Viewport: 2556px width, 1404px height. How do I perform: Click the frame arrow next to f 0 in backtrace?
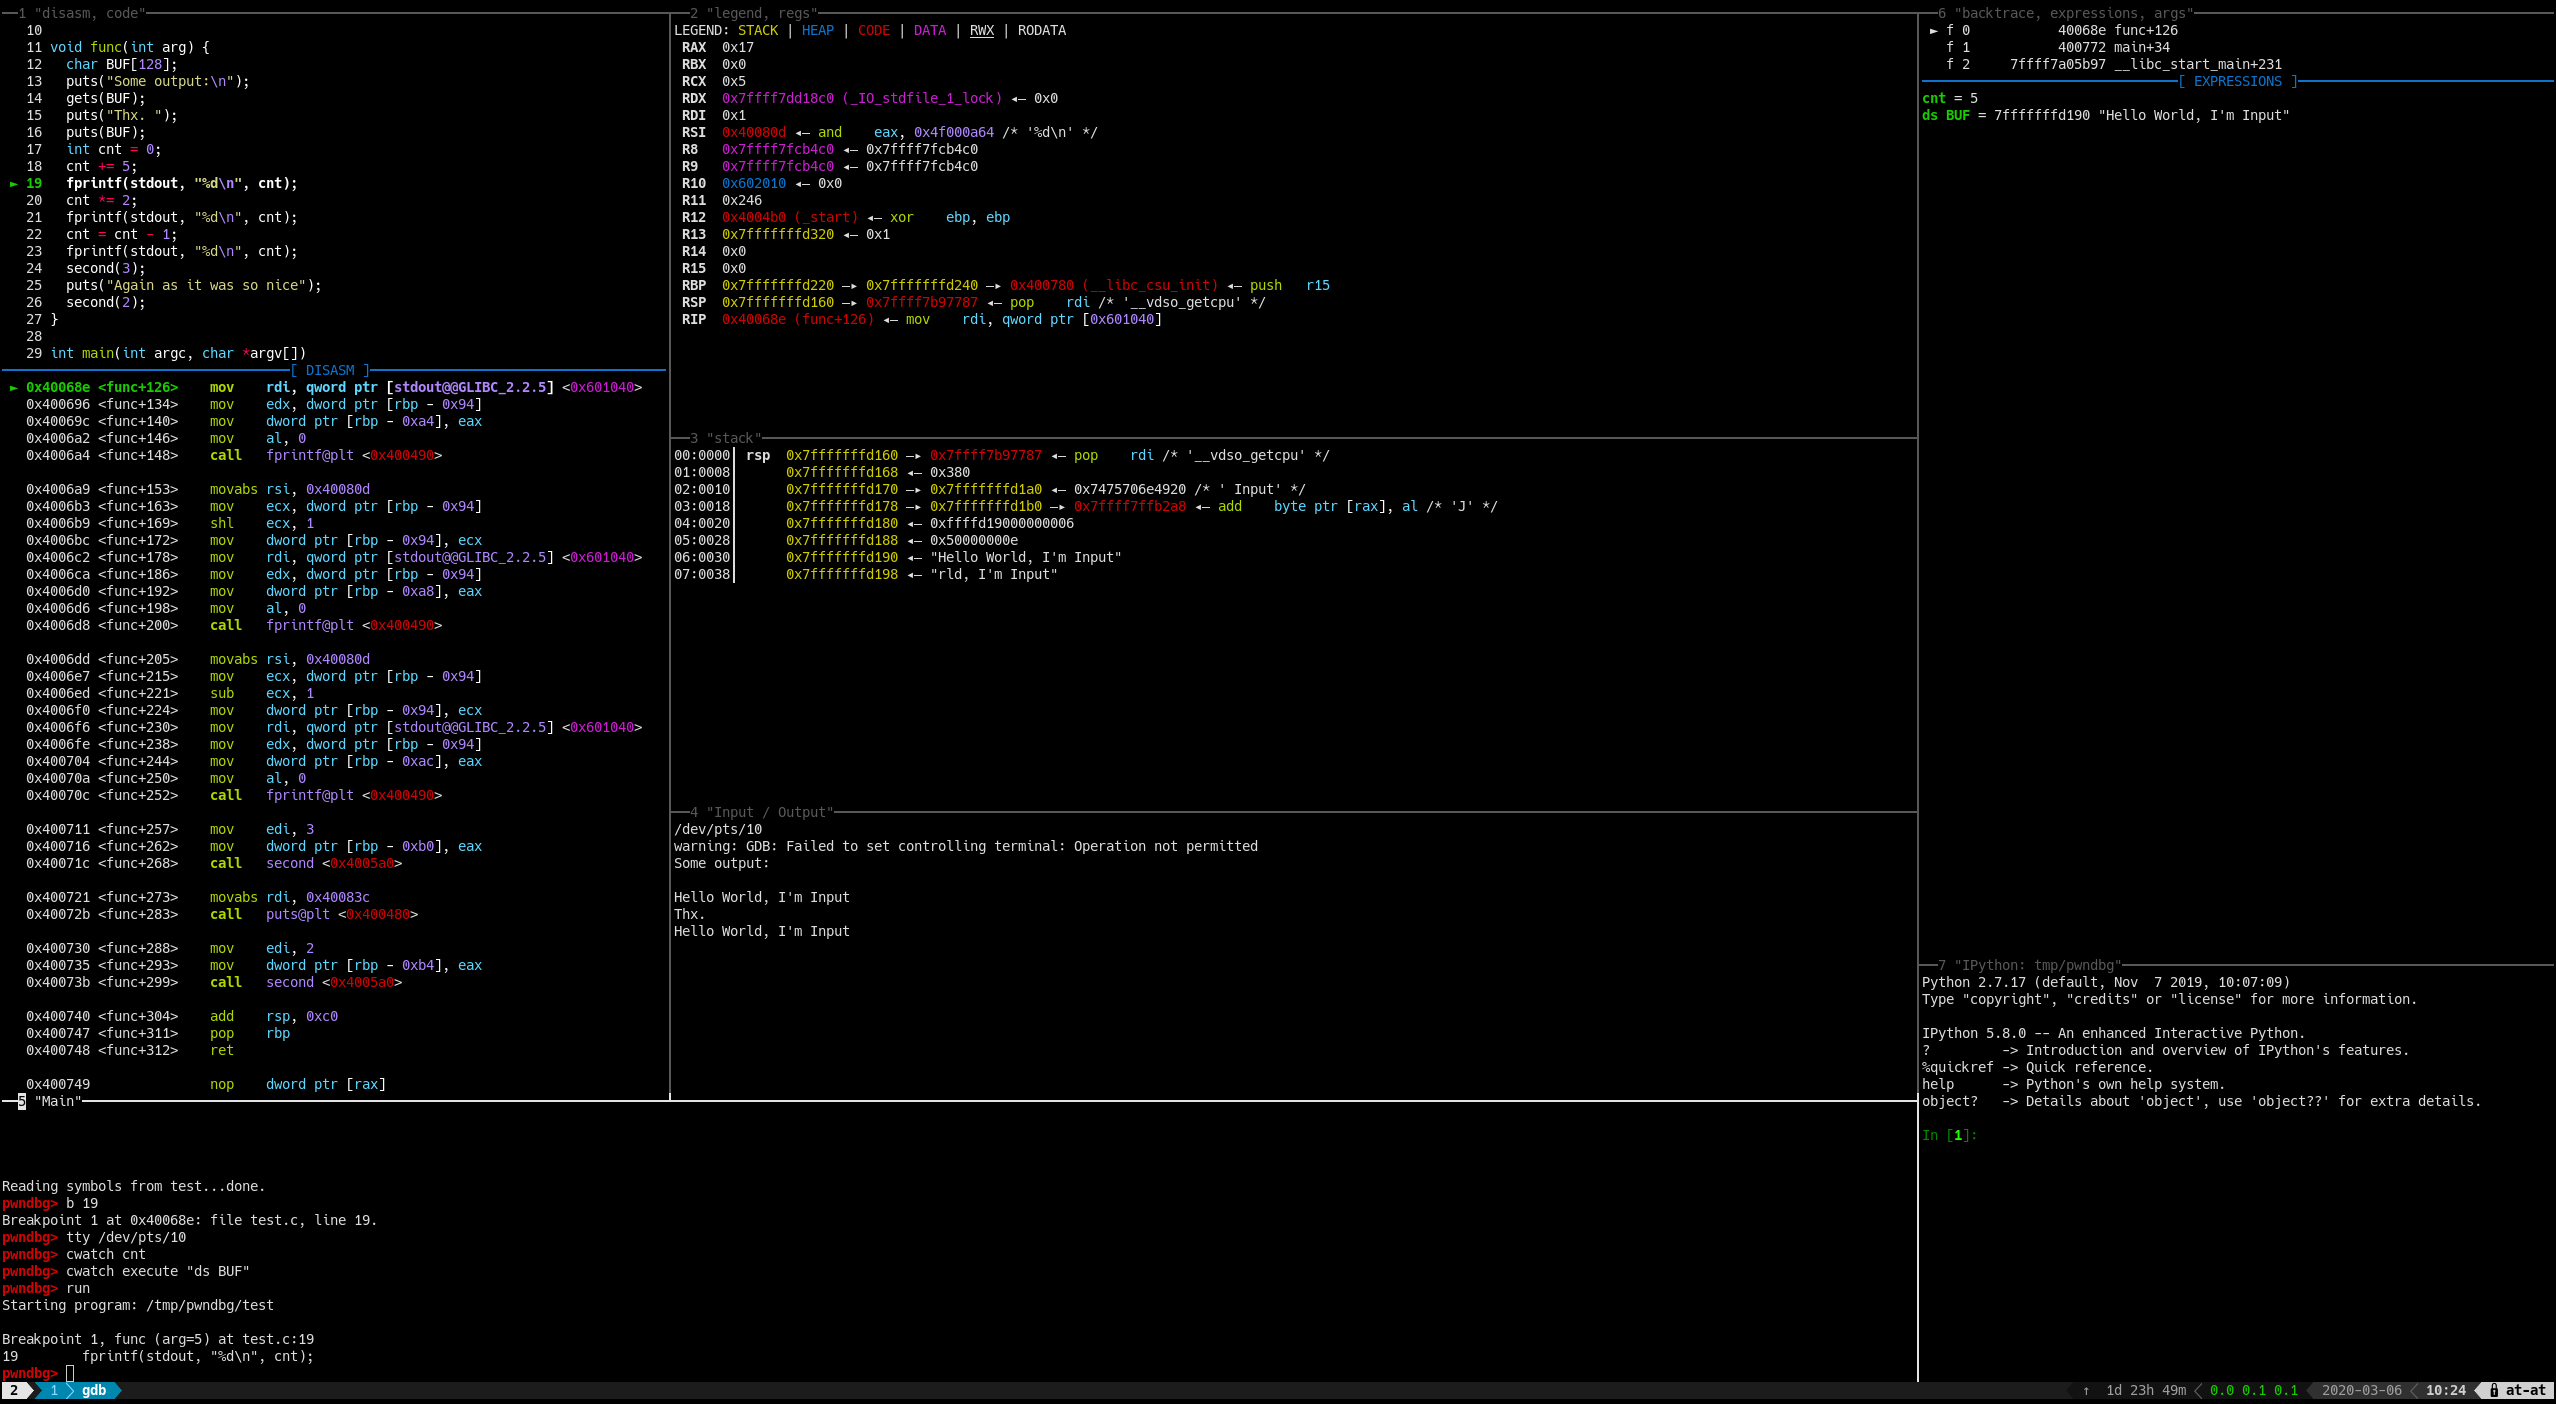(1933, 31)
